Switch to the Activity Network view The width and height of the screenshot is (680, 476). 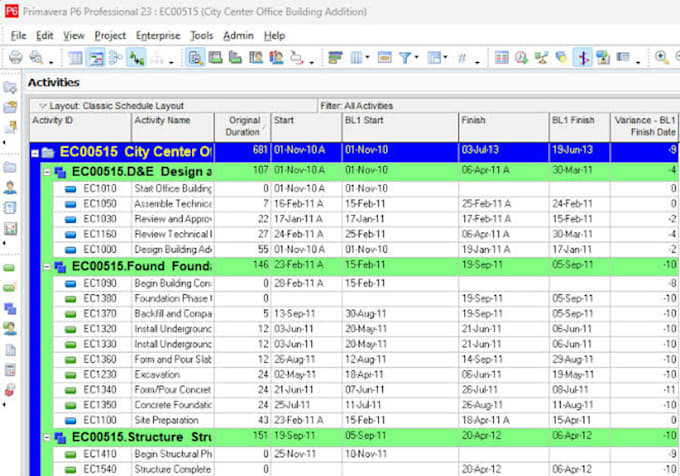point(115,58)
